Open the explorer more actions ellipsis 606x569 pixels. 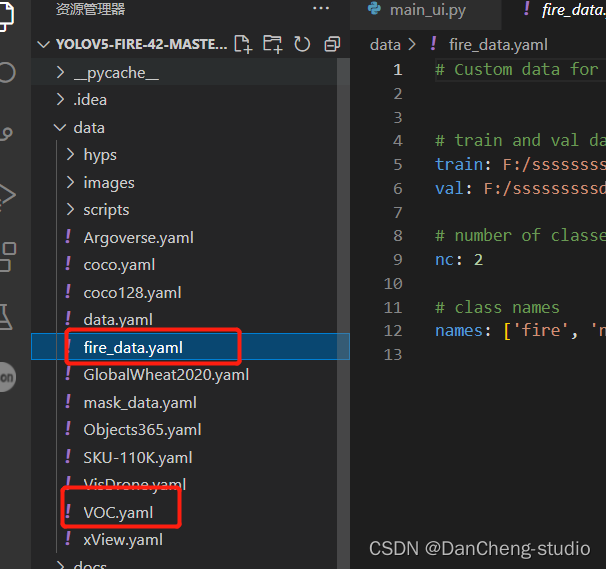pyautogui.click(x=321, y=8)
